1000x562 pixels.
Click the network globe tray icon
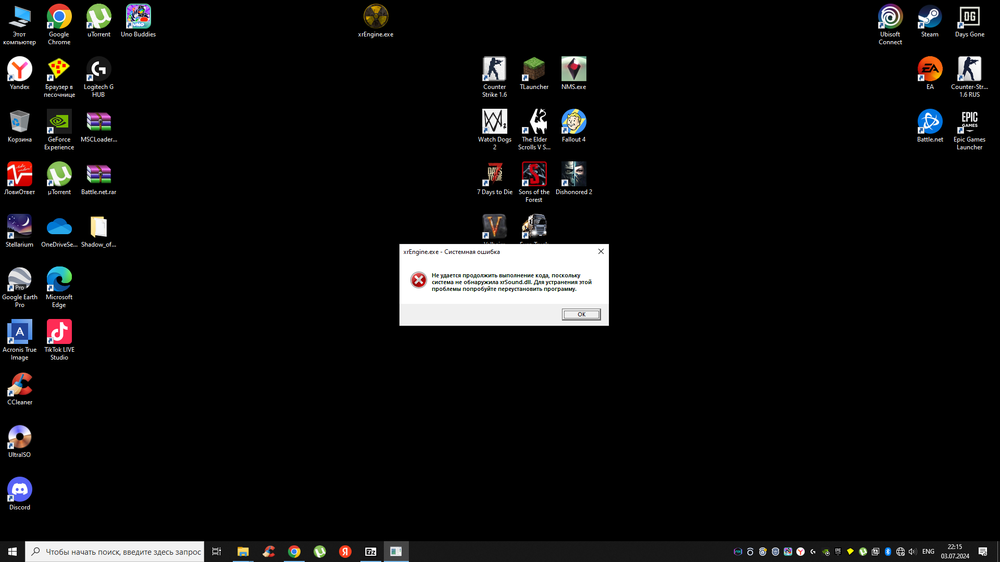pyautogui.click(x=901, y=552)
